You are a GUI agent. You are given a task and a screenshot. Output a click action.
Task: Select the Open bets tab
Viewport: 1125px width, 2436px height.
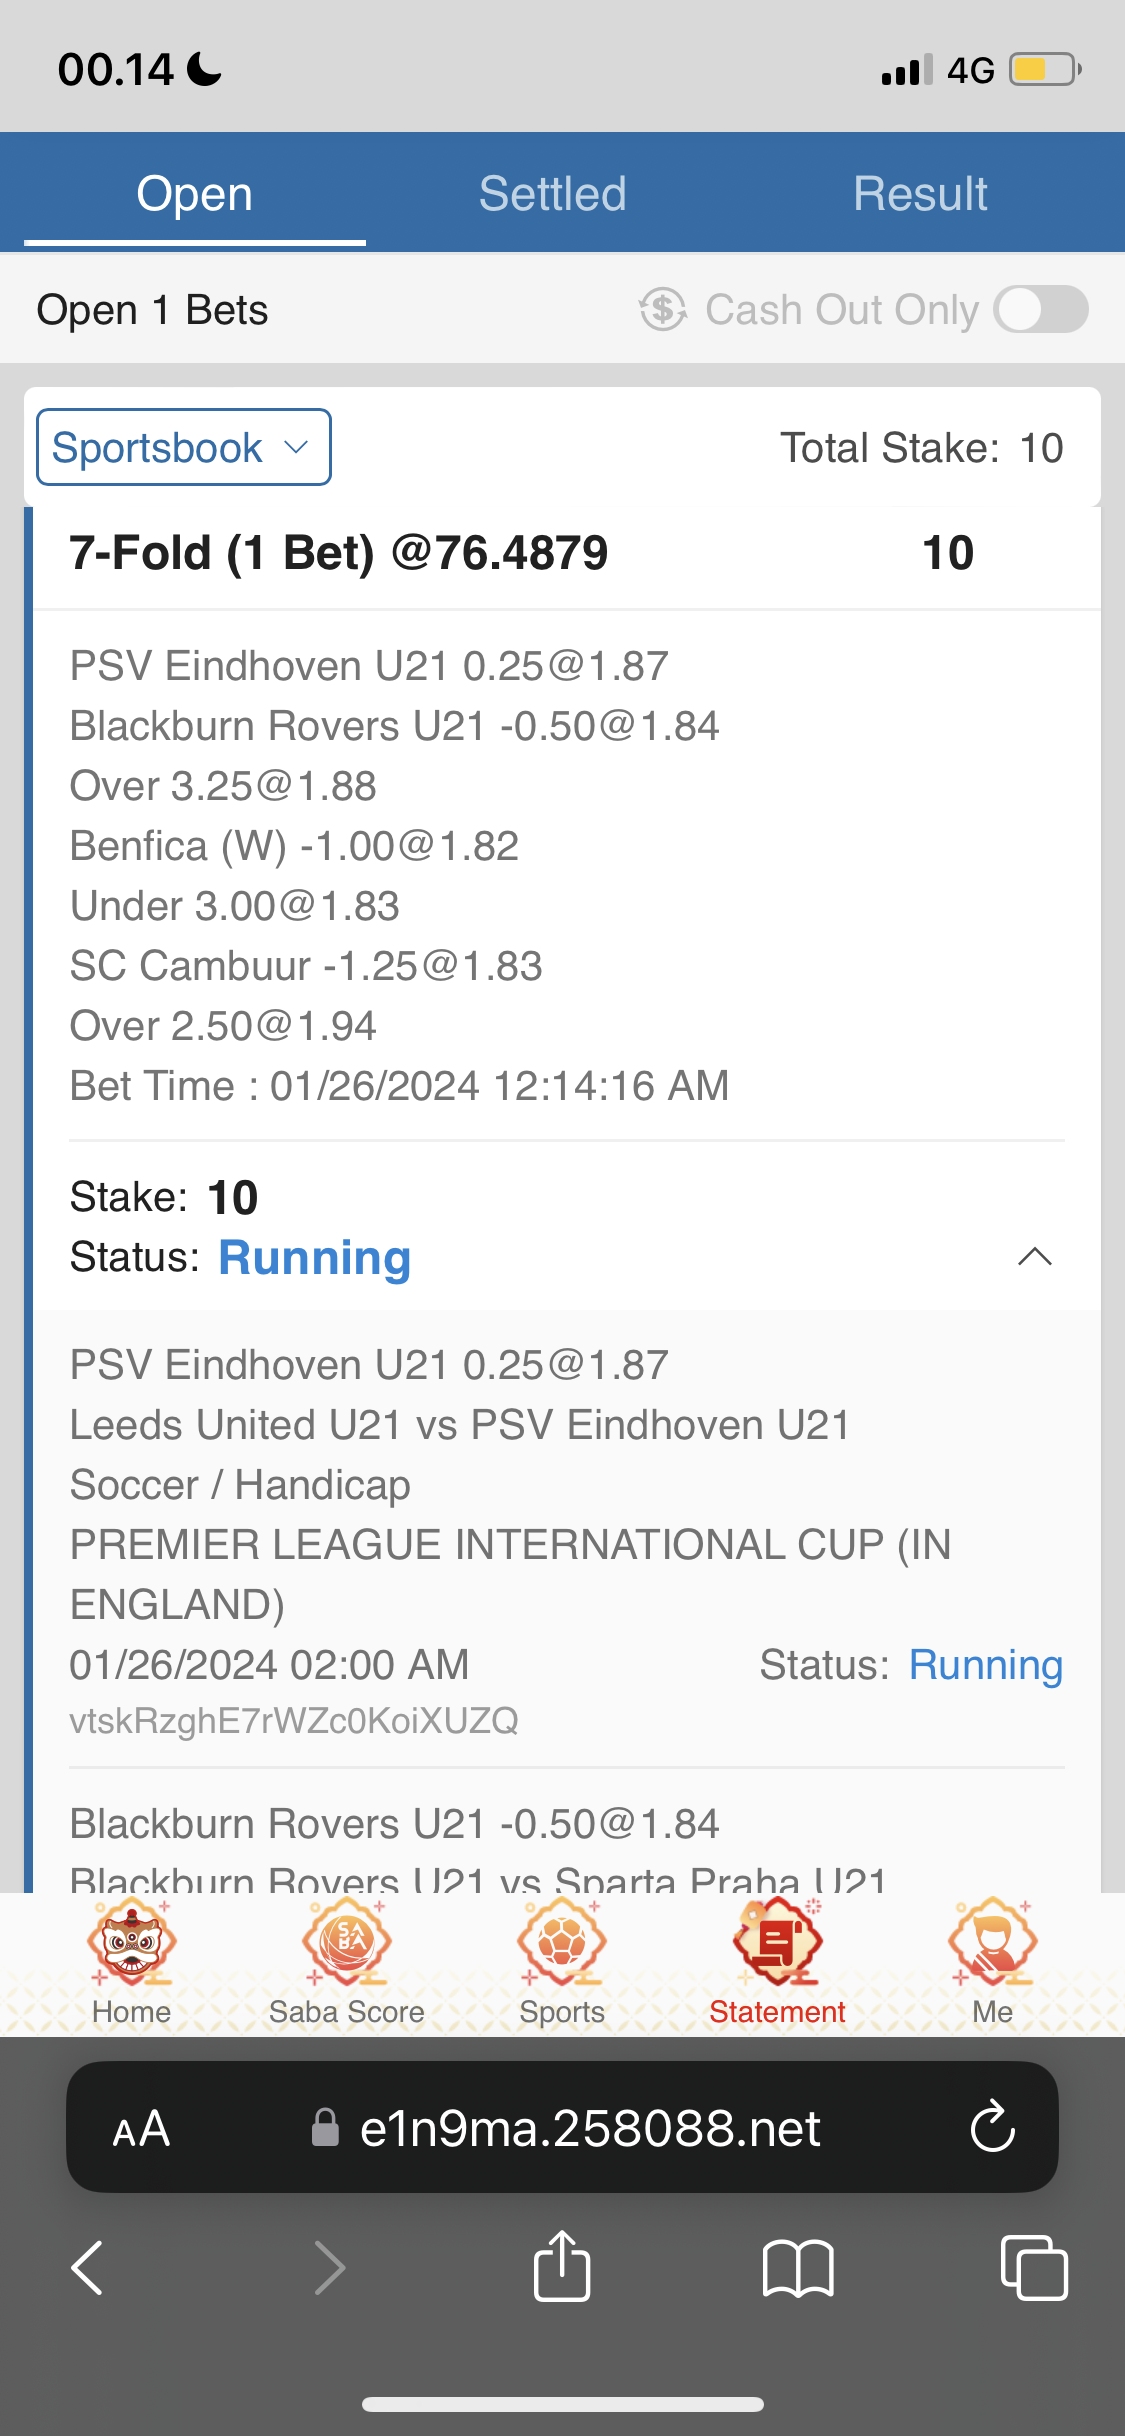click(x=195, y=193)
